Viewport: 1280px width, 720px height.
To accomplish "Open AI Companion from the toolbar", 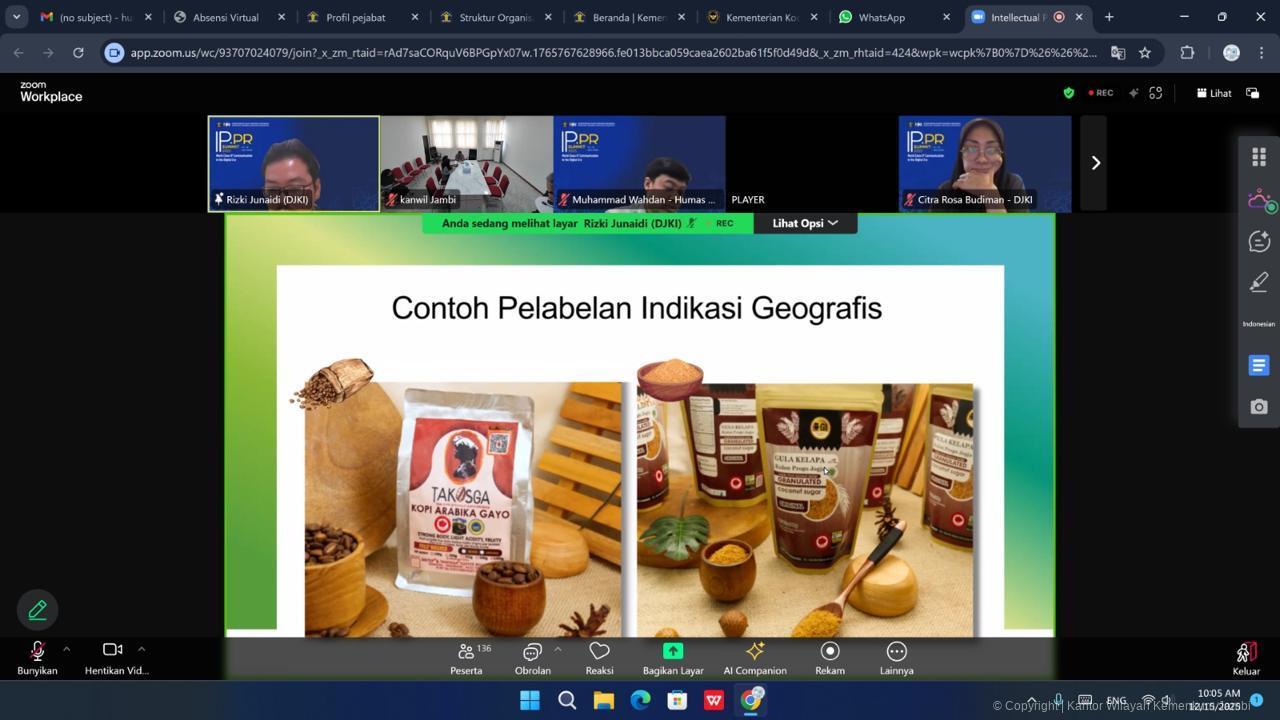I will point(755,658).
